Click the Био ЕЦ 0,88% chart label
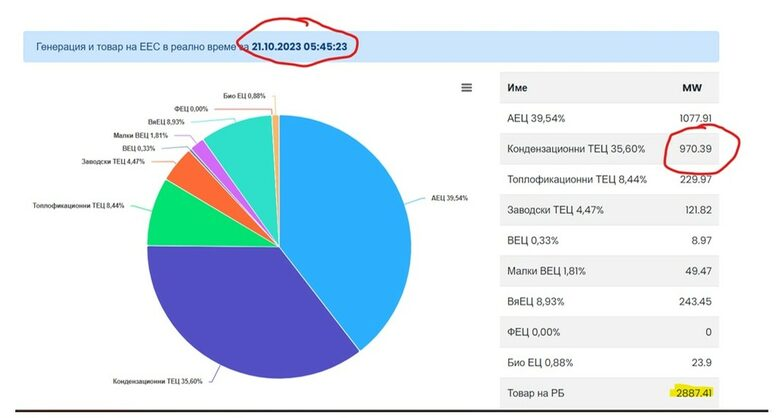The height and width of the screenshot is (418, 780). pos(245,95)
